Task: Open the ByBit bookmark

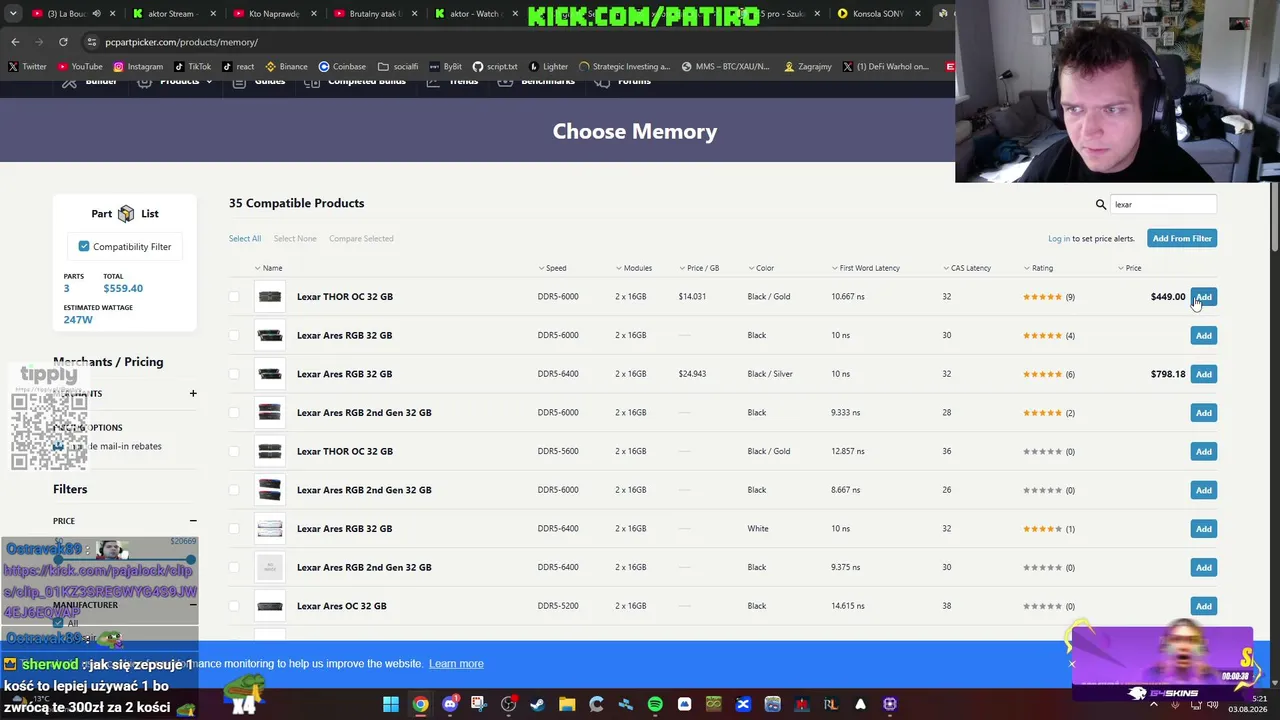Action: coord(445,67)
